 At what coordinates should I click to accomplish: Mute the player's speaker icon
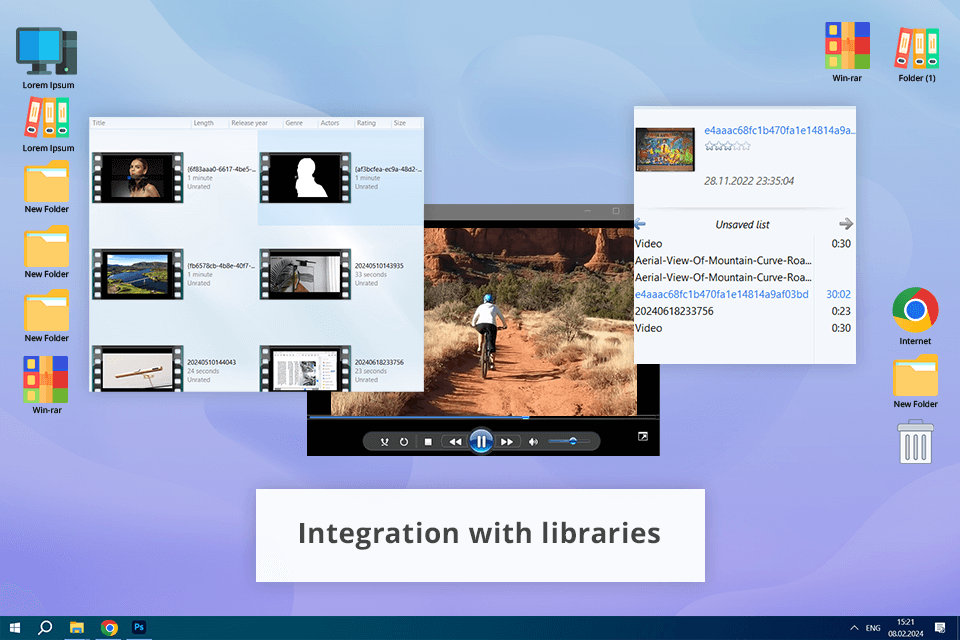tap(533, 442)
